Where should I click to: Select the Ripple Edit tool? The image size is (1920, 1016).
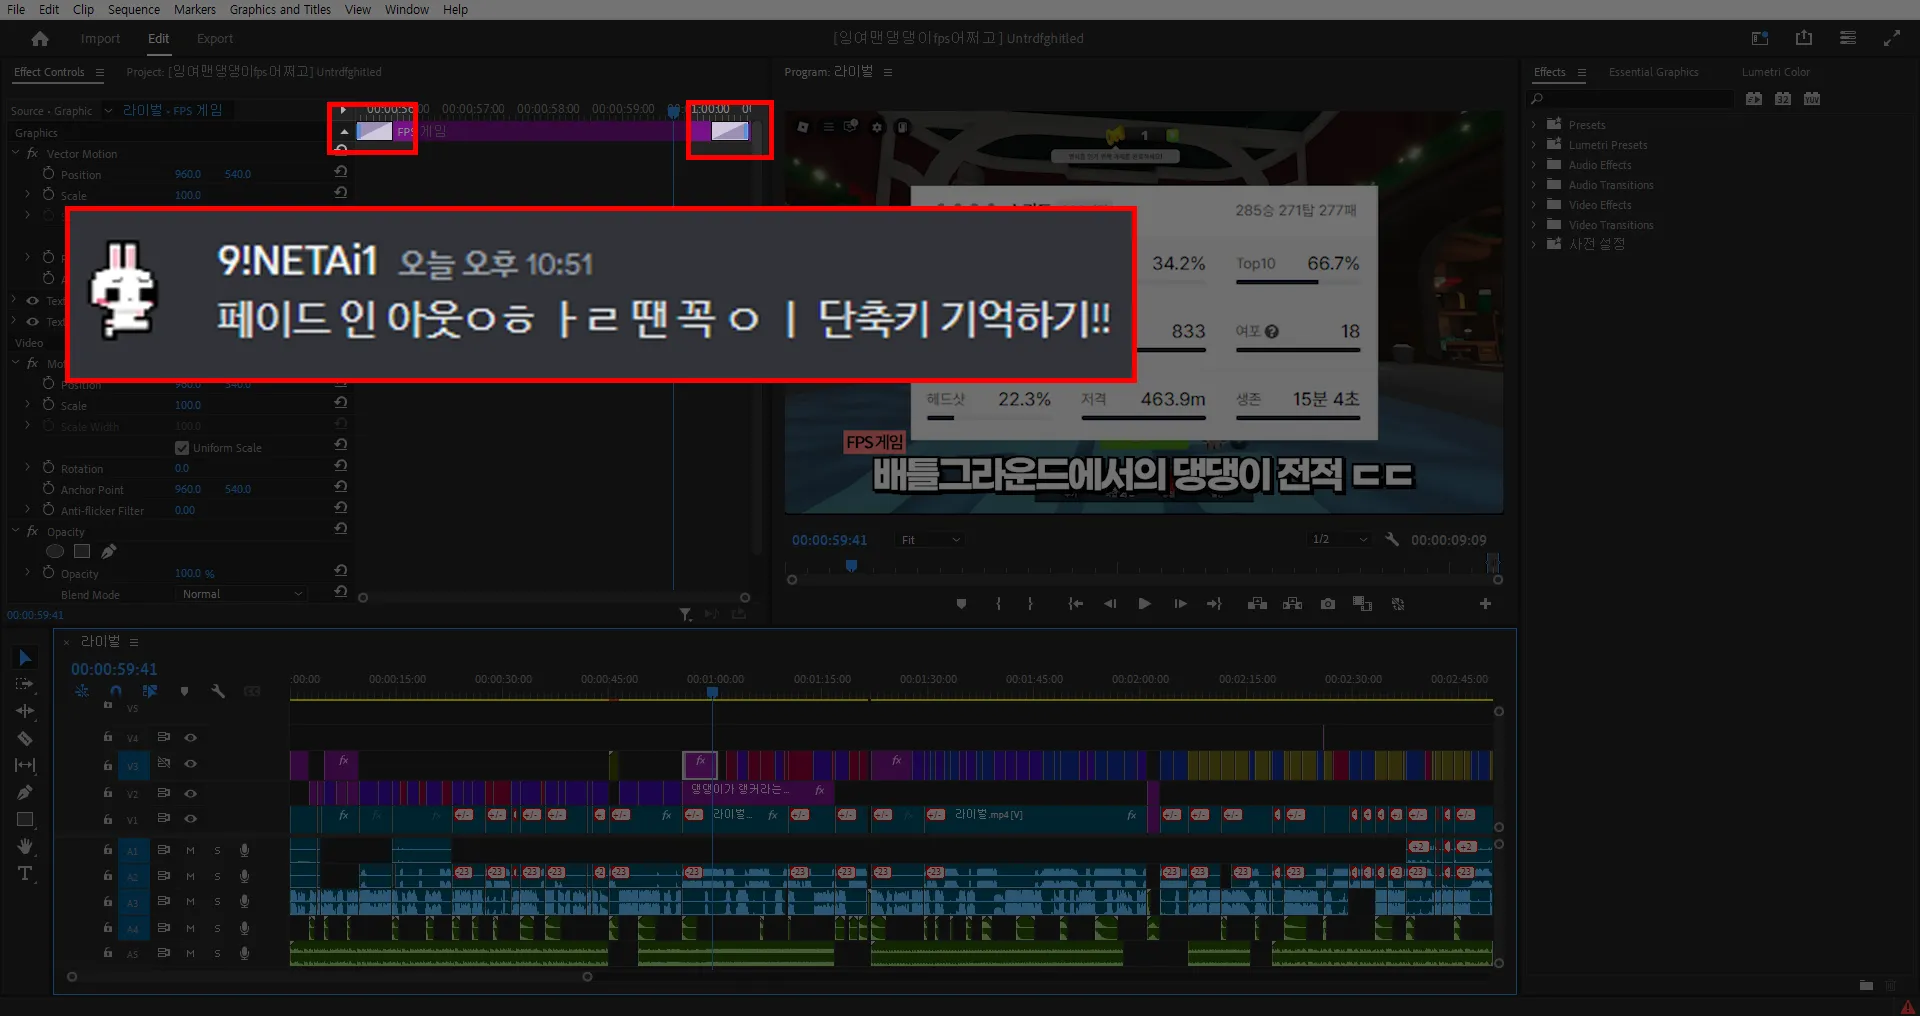(25, 711)
